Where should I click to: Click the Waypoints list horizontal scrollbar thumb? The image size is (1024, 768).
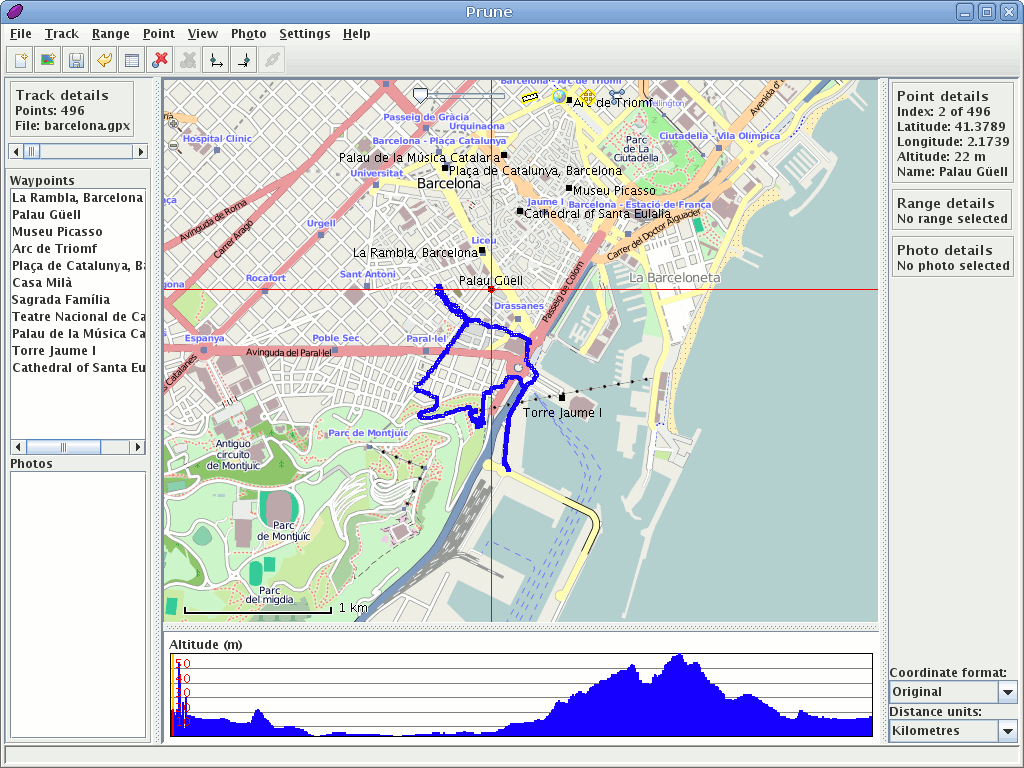(63, 447)
